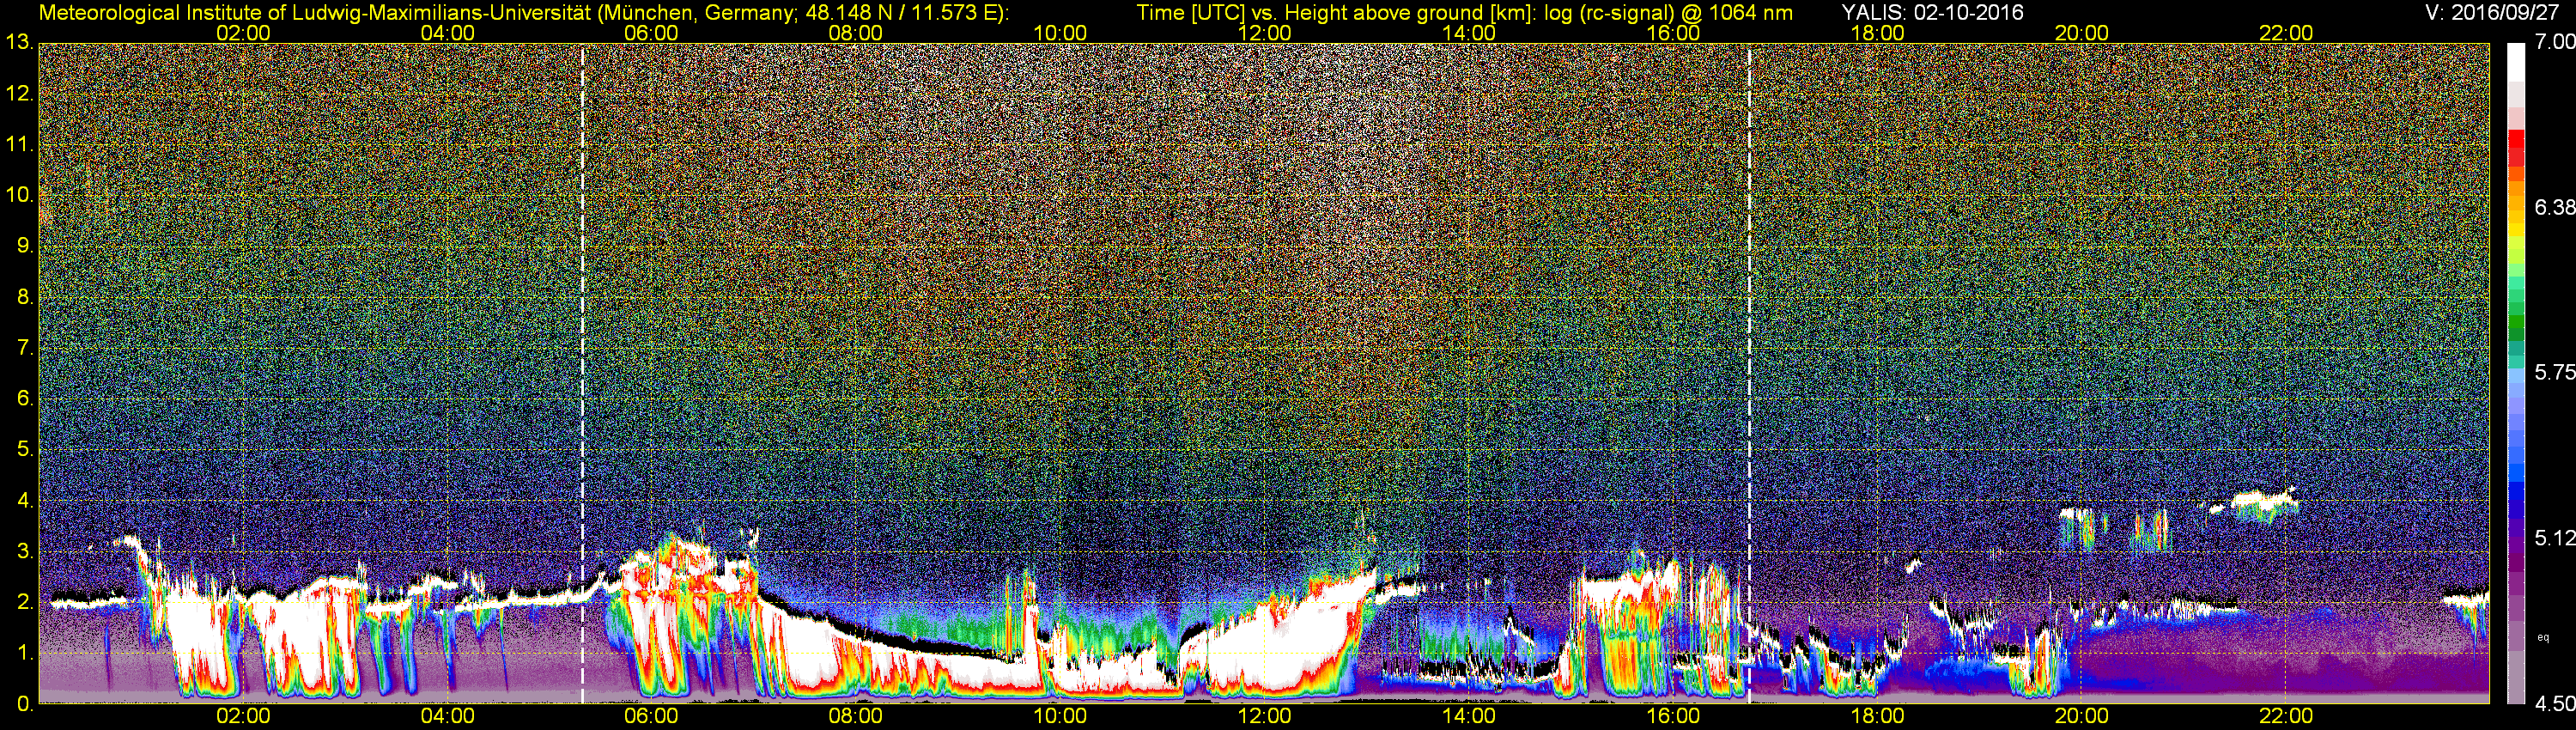
Task: Click the 4.50 value on the color scale
Action: tap(2554, 704)
